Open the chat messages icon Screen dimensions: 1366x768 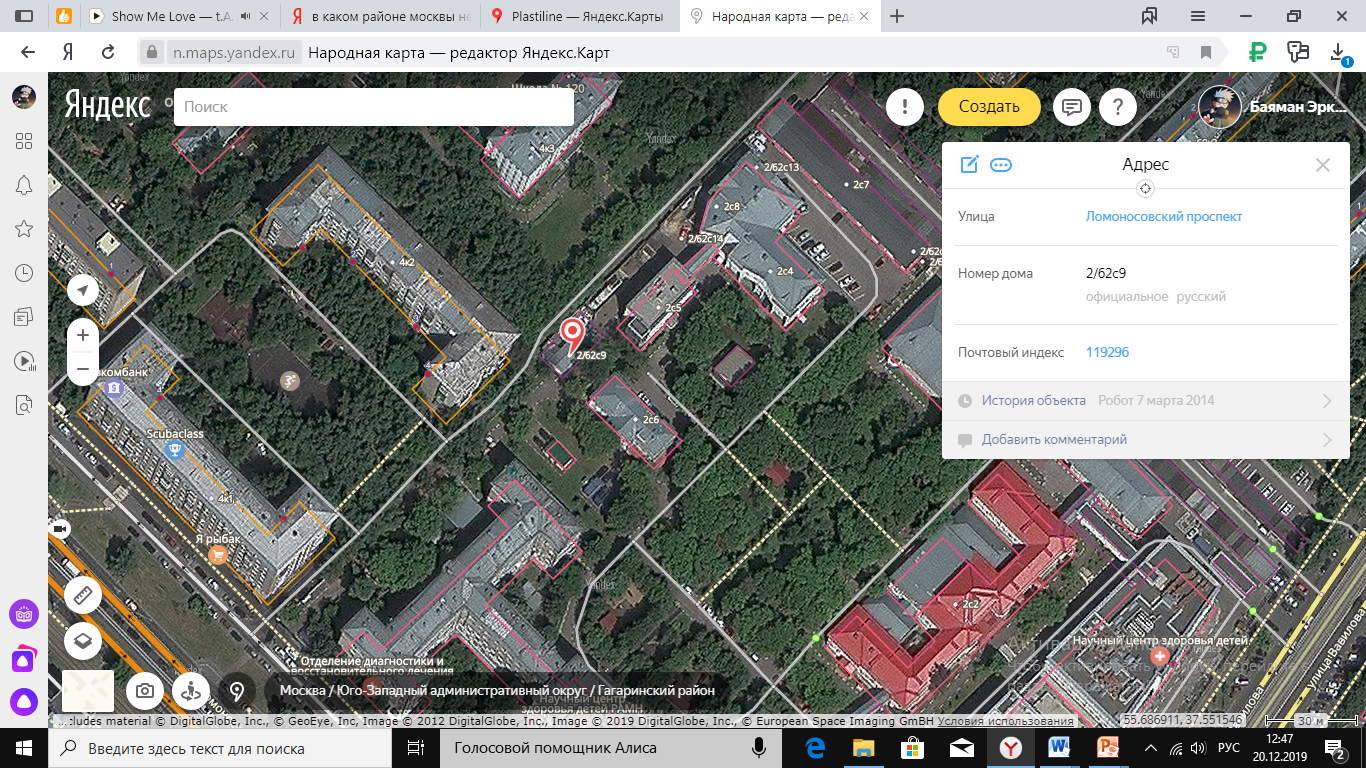tap(1071, 107)
